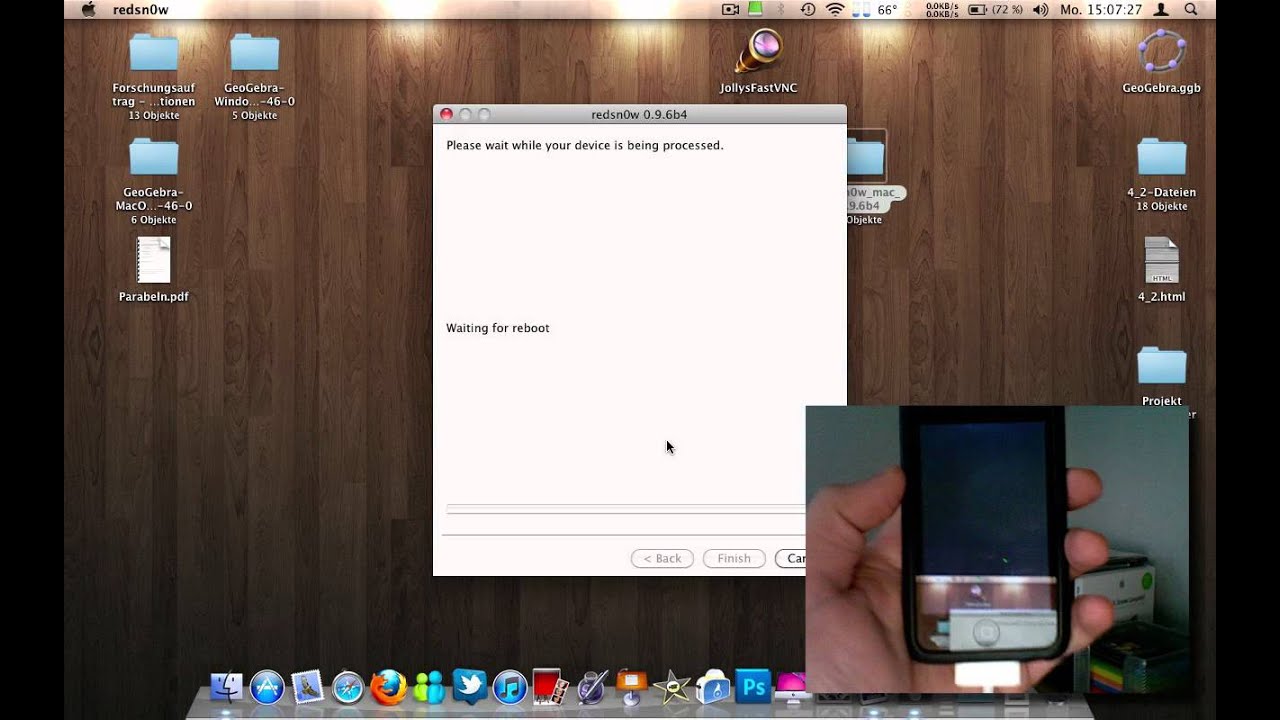Open iMovie star icon in dock

pyautogui.click(x=673, y=687)
